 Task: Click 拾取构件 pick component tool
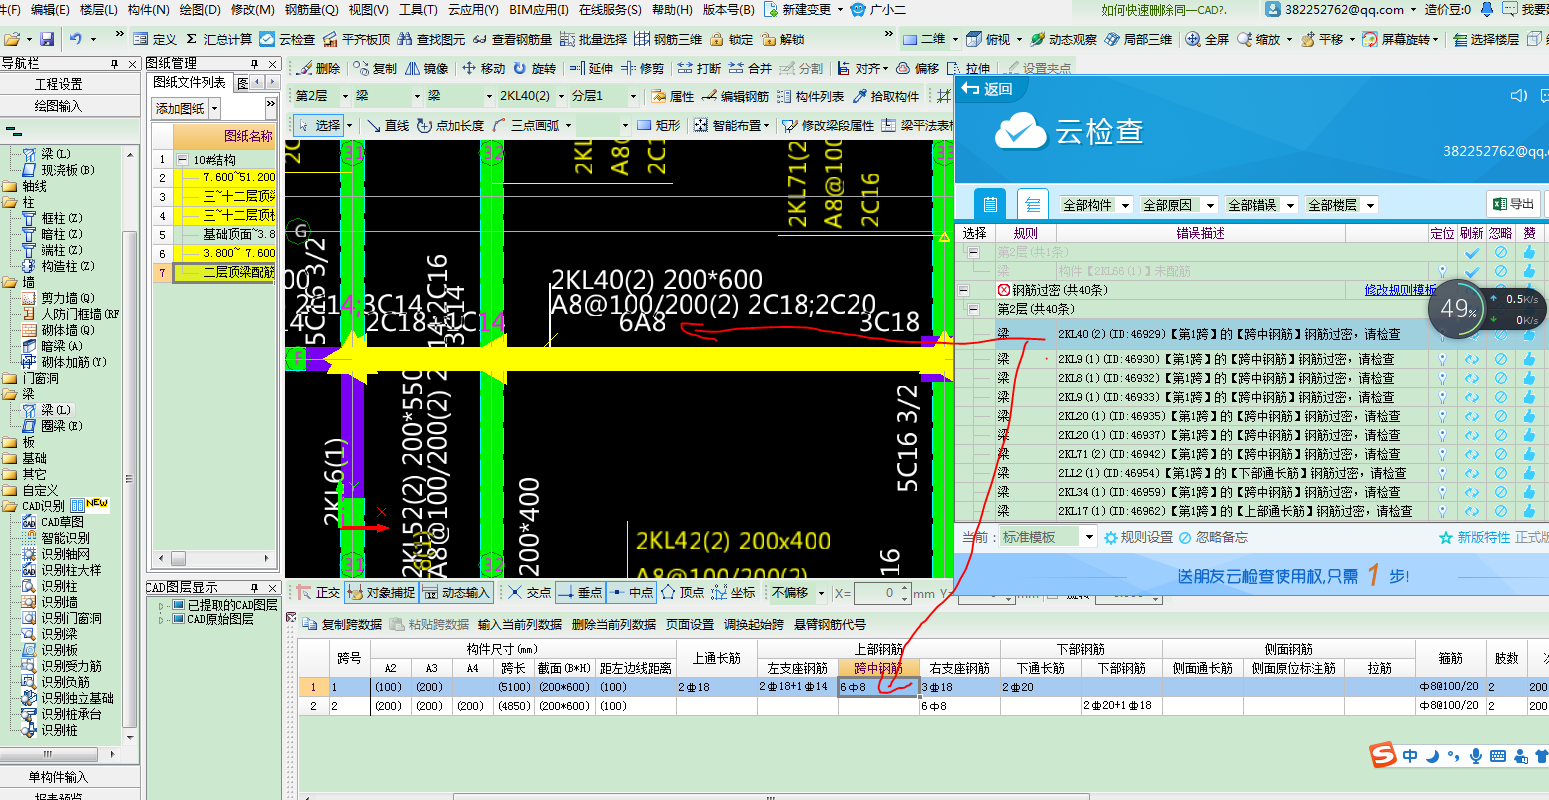[884, 96]
